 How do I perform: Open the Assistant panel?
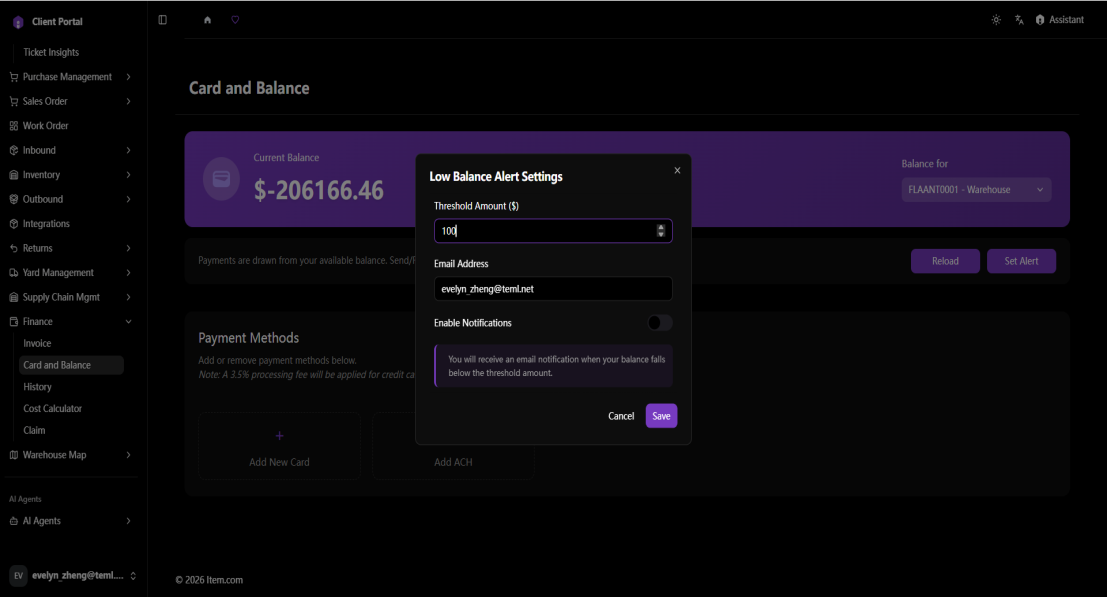(x=1060, y=20)
